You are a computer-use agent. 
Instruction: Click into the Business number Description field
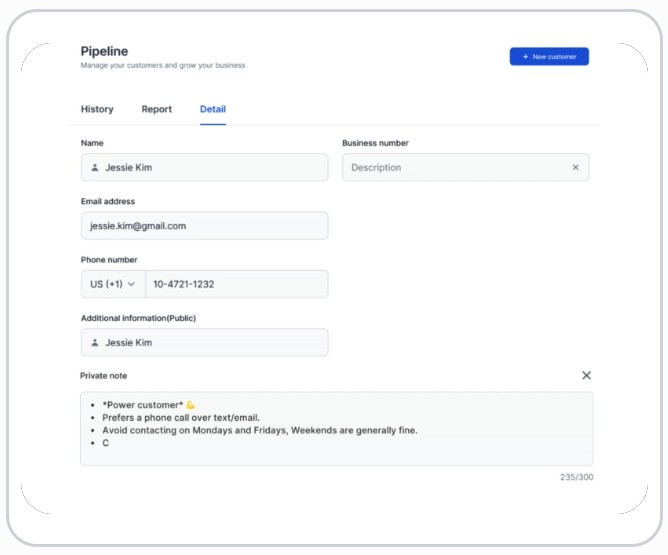tap(455, 168)
